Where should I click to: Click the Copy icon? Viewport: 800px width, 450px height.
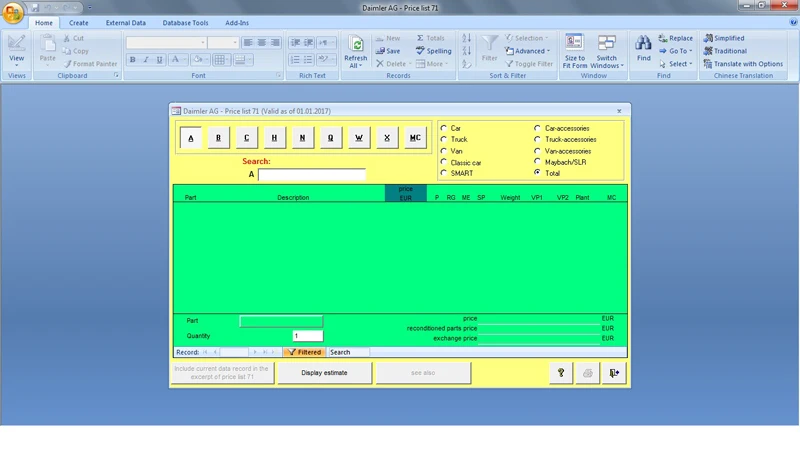[67, 51]
